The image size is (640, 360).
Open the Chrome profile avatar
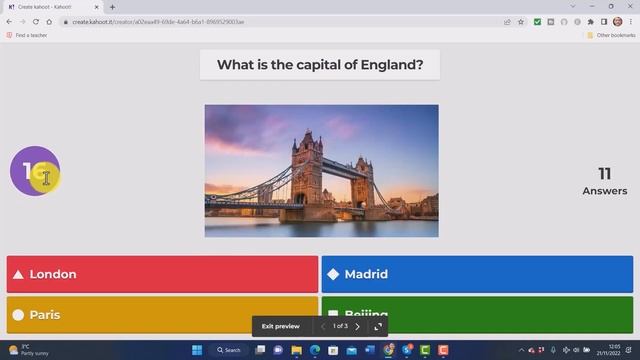618,22
